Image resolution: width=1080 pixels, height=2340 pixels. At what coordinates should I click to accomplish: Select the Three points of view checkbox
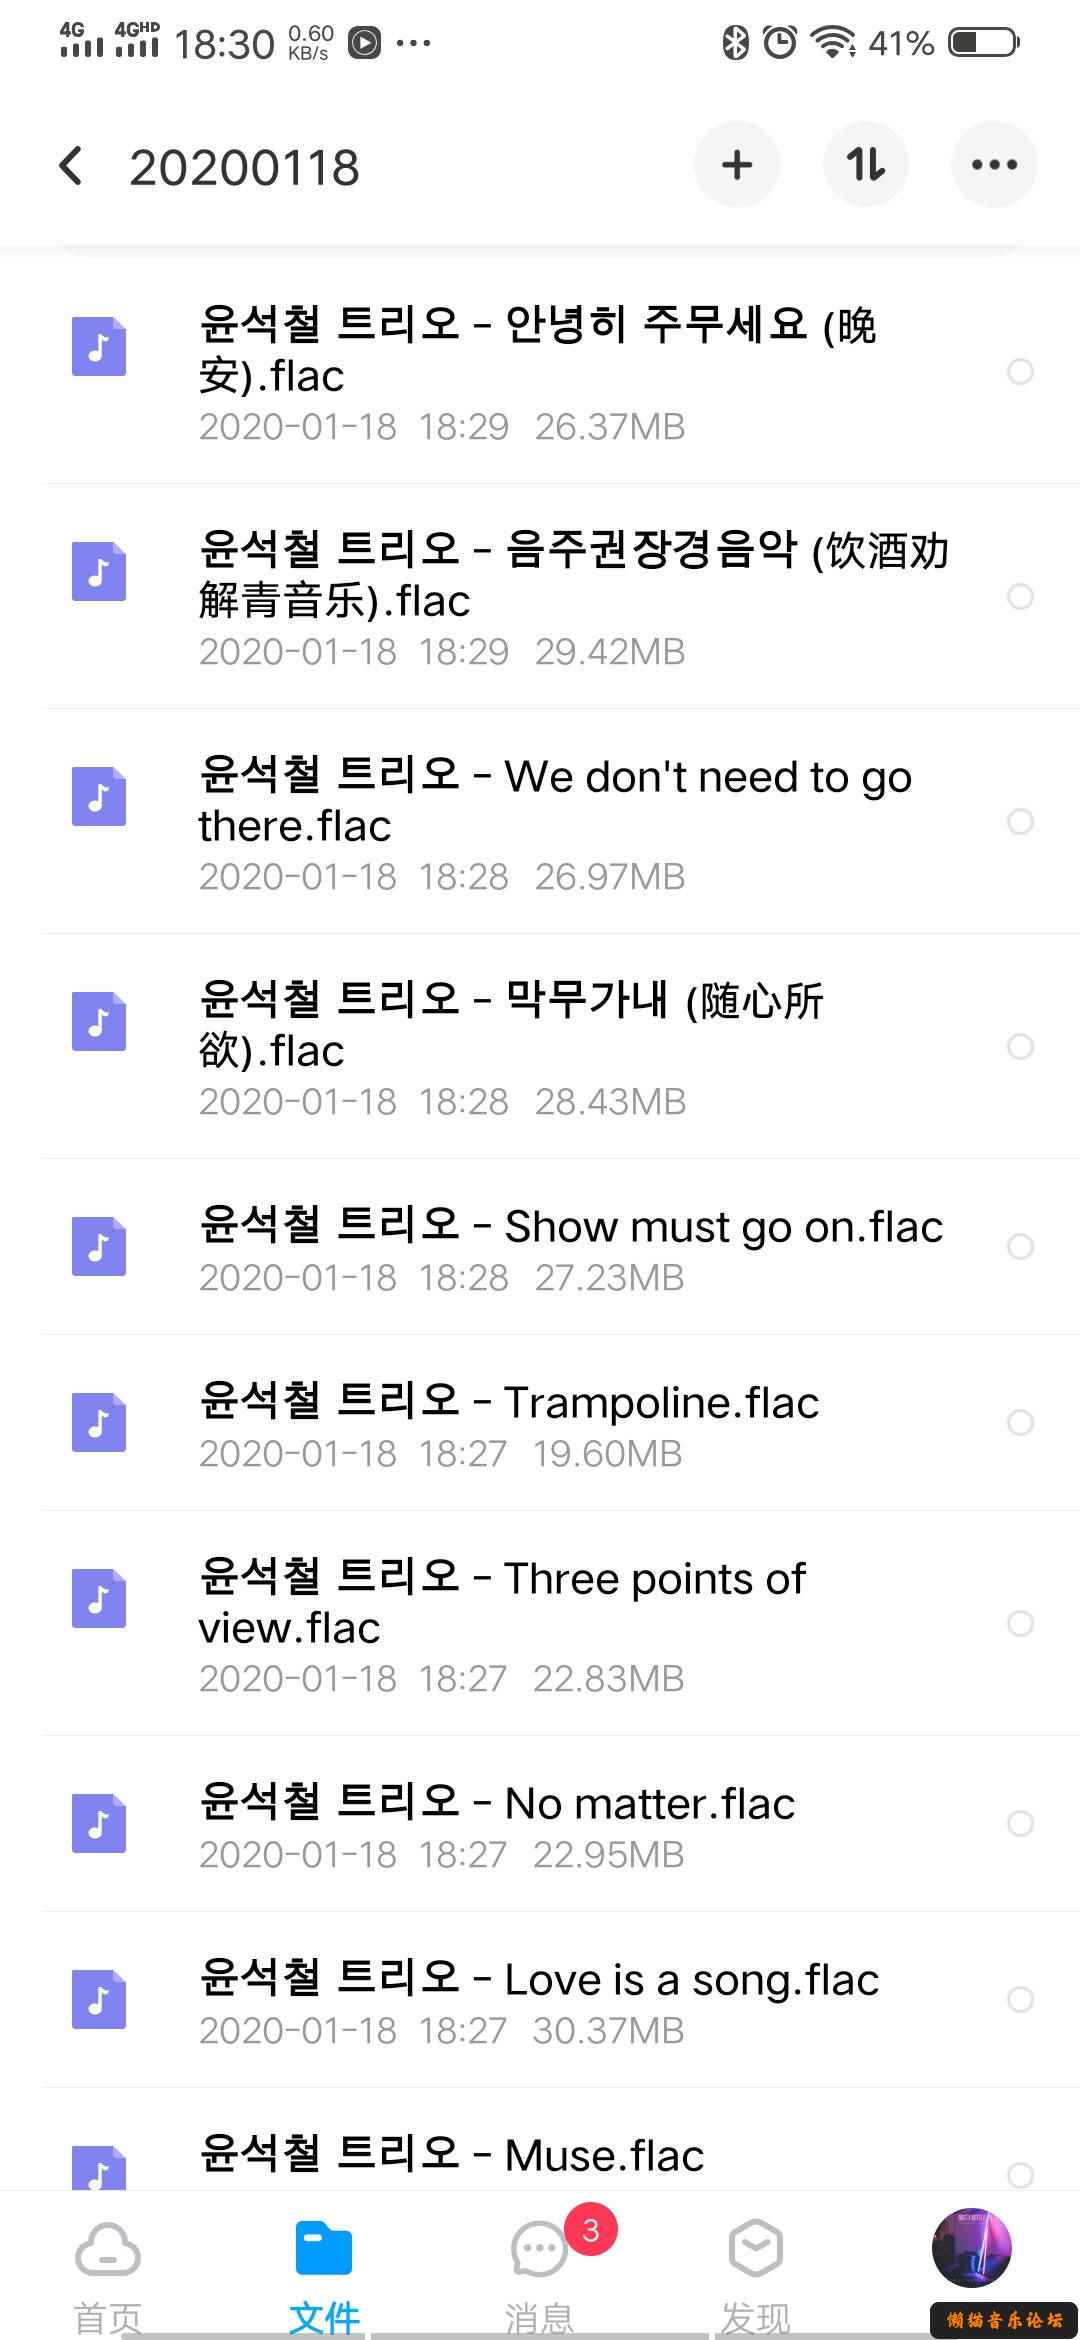[1020, 1623]
